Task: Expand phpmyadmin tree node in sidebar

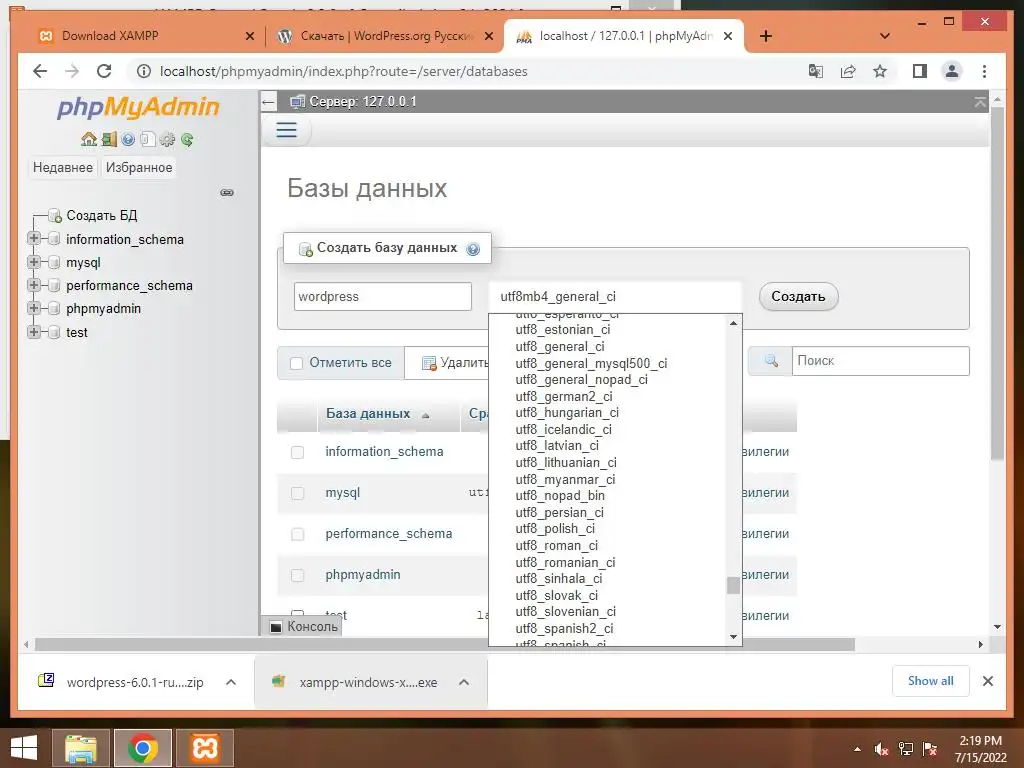Action: 33,308
